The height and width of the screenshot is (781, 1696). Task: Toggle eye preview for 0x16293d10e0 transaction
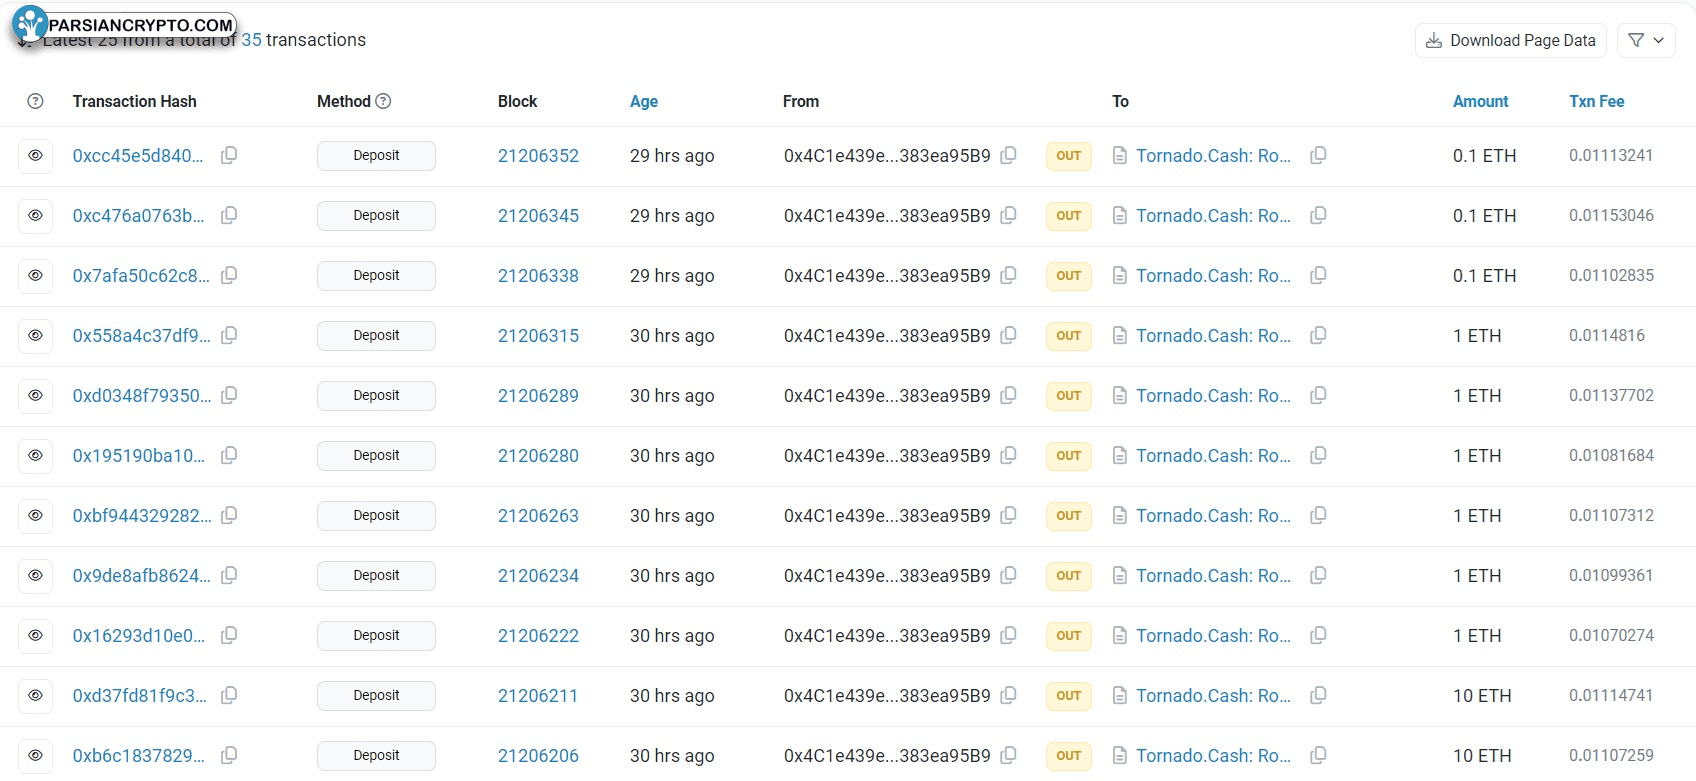tap(35, 635)
